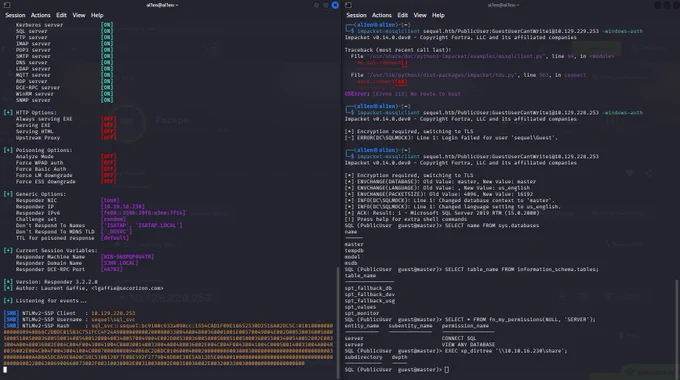Image resolution: width=680 pixels, height=380 pixels.
Task: Click 'Author: Laurent Gaffie' line
Action: point(84,288)
